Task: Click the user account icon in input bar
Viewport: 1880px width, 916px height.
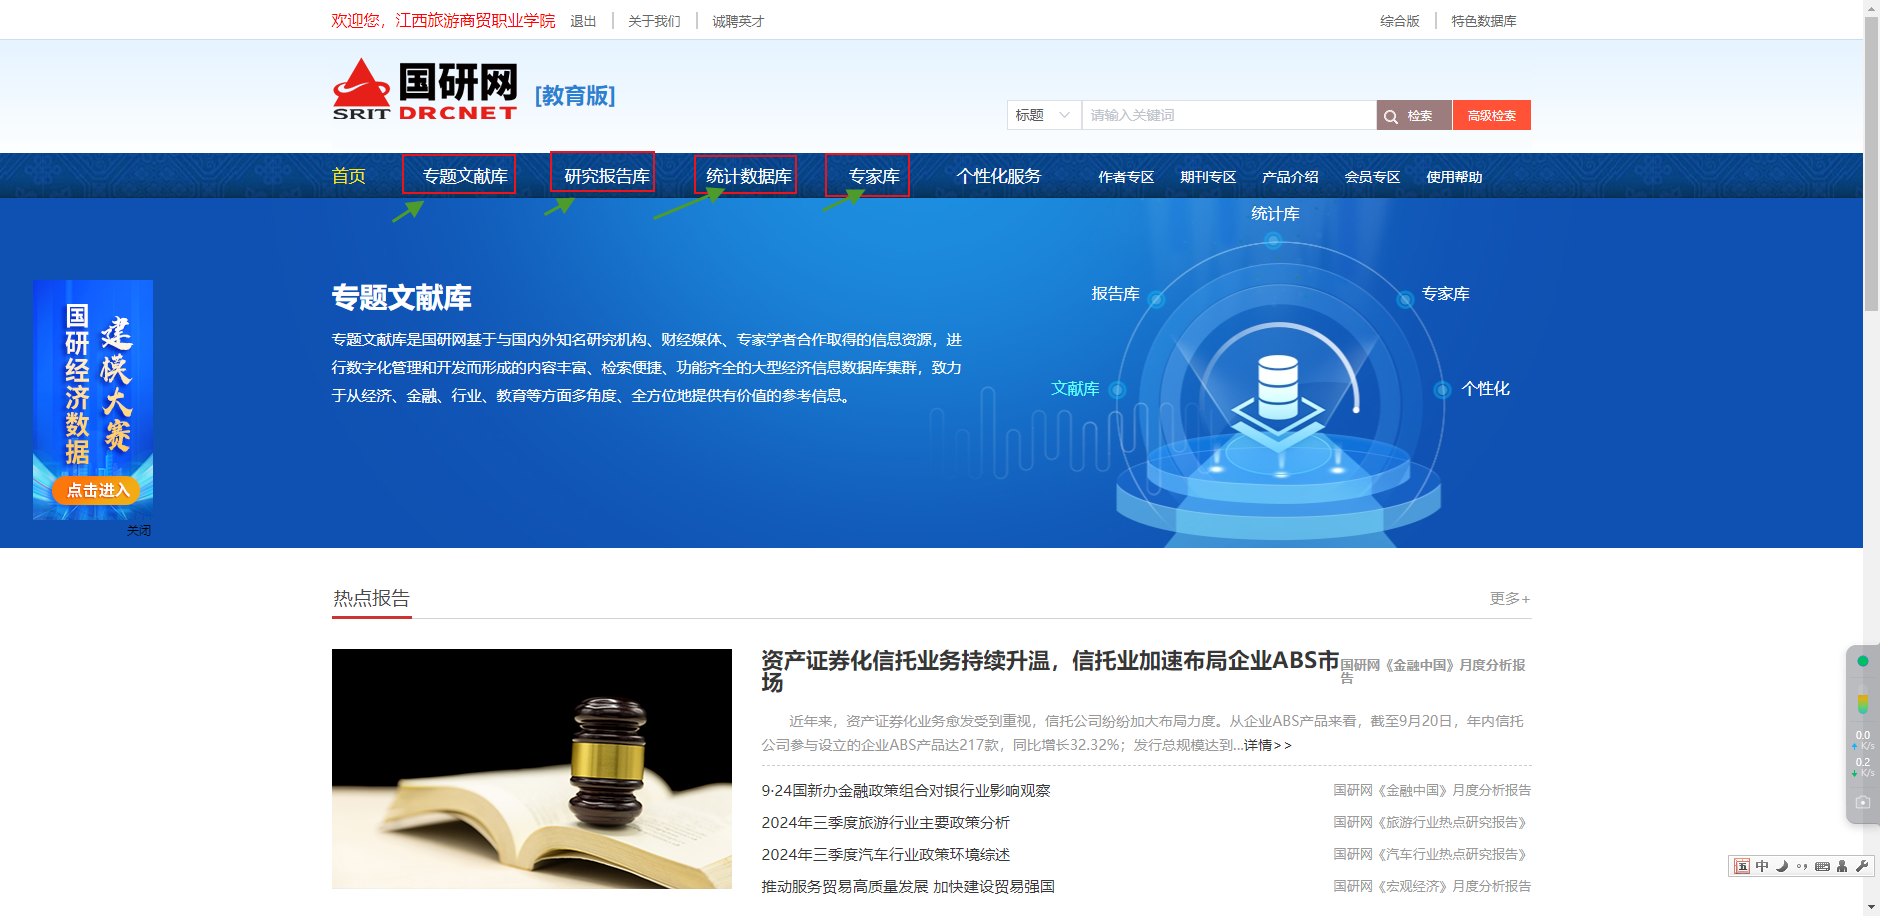Action: [x=1842, y=866]
